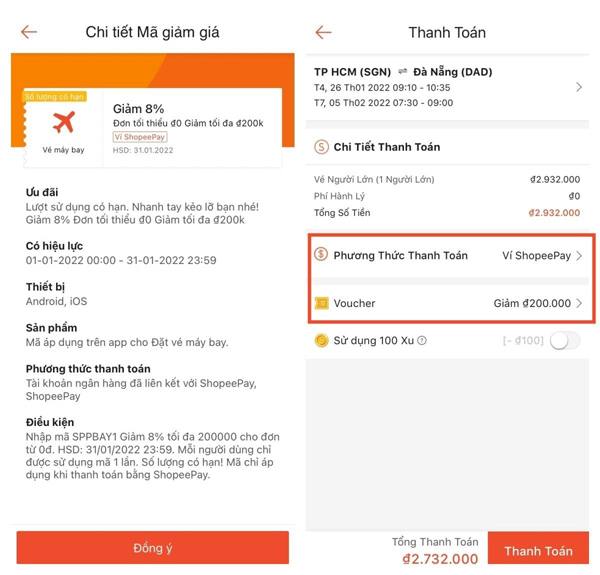Tap the airplane voucher icon

click(64, 122)
